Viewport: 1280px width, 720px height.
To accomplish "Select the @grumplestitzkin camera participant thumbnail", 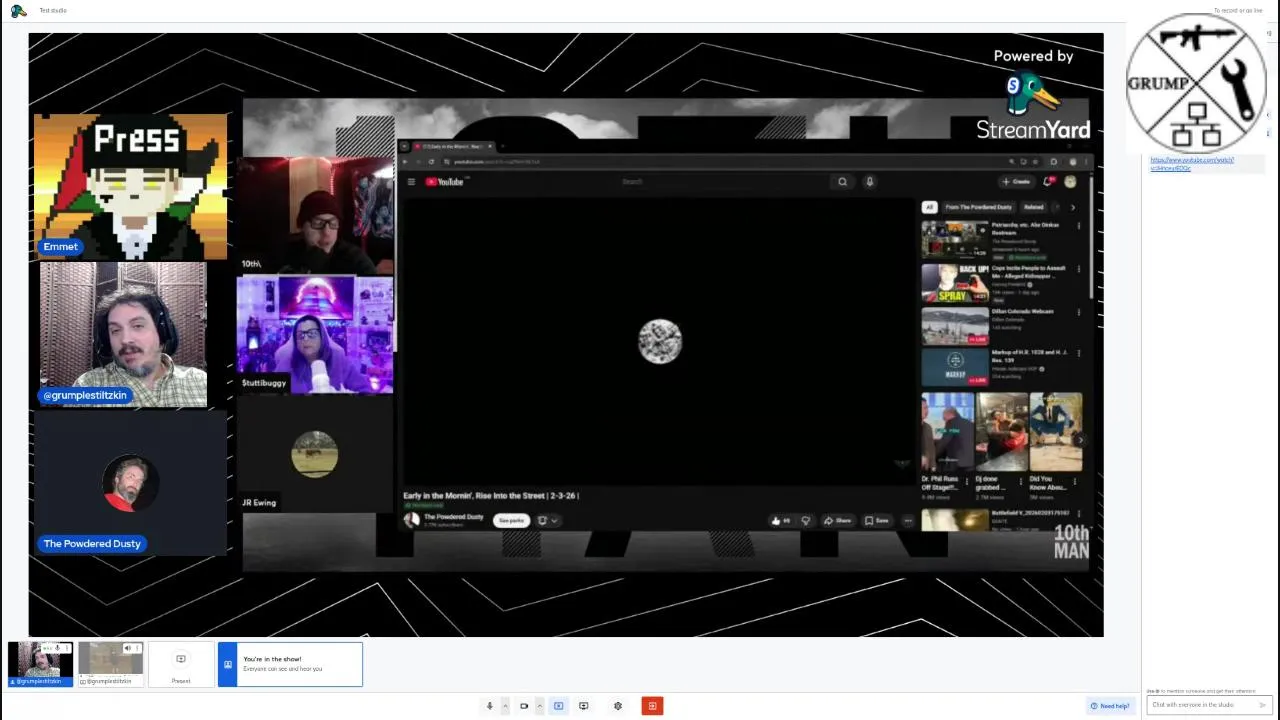I will pos(40,664).
